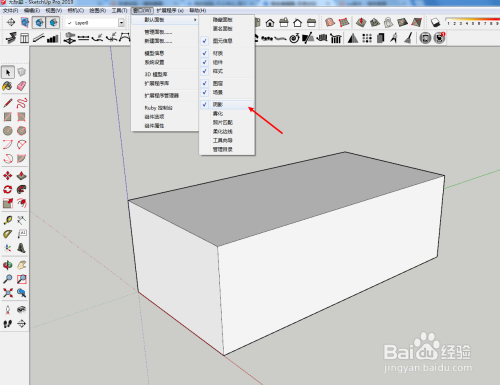
Task: Click the Zoom Extents tool icon
Action: click(8, 293)
